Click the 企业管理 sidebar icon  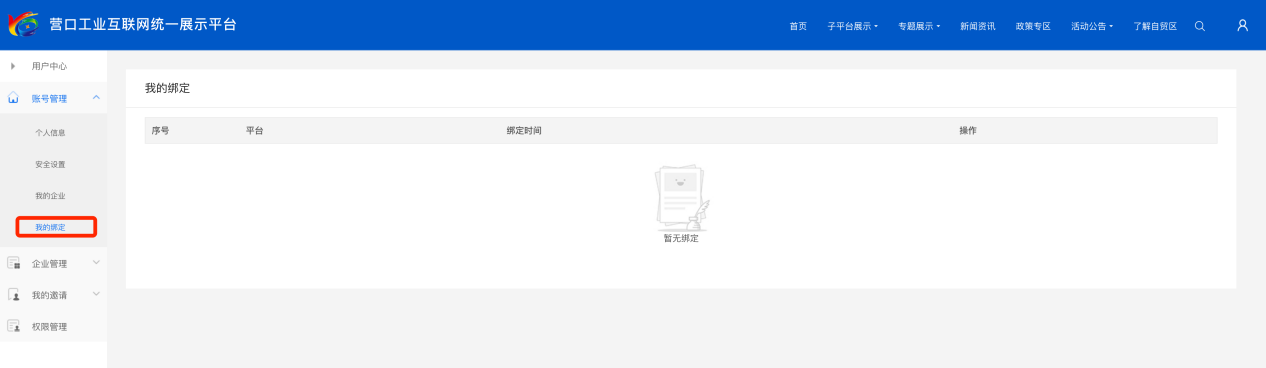coord(14,263)
